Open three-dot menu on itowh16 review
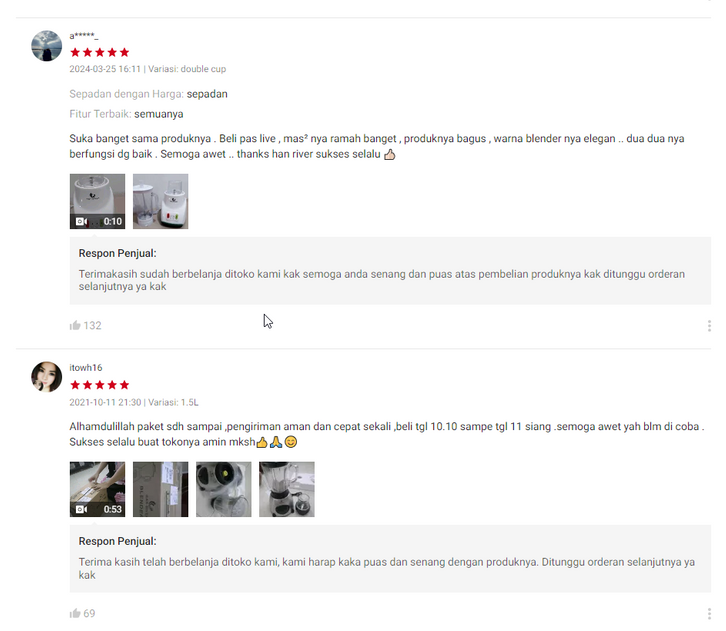 coord(709,614)
